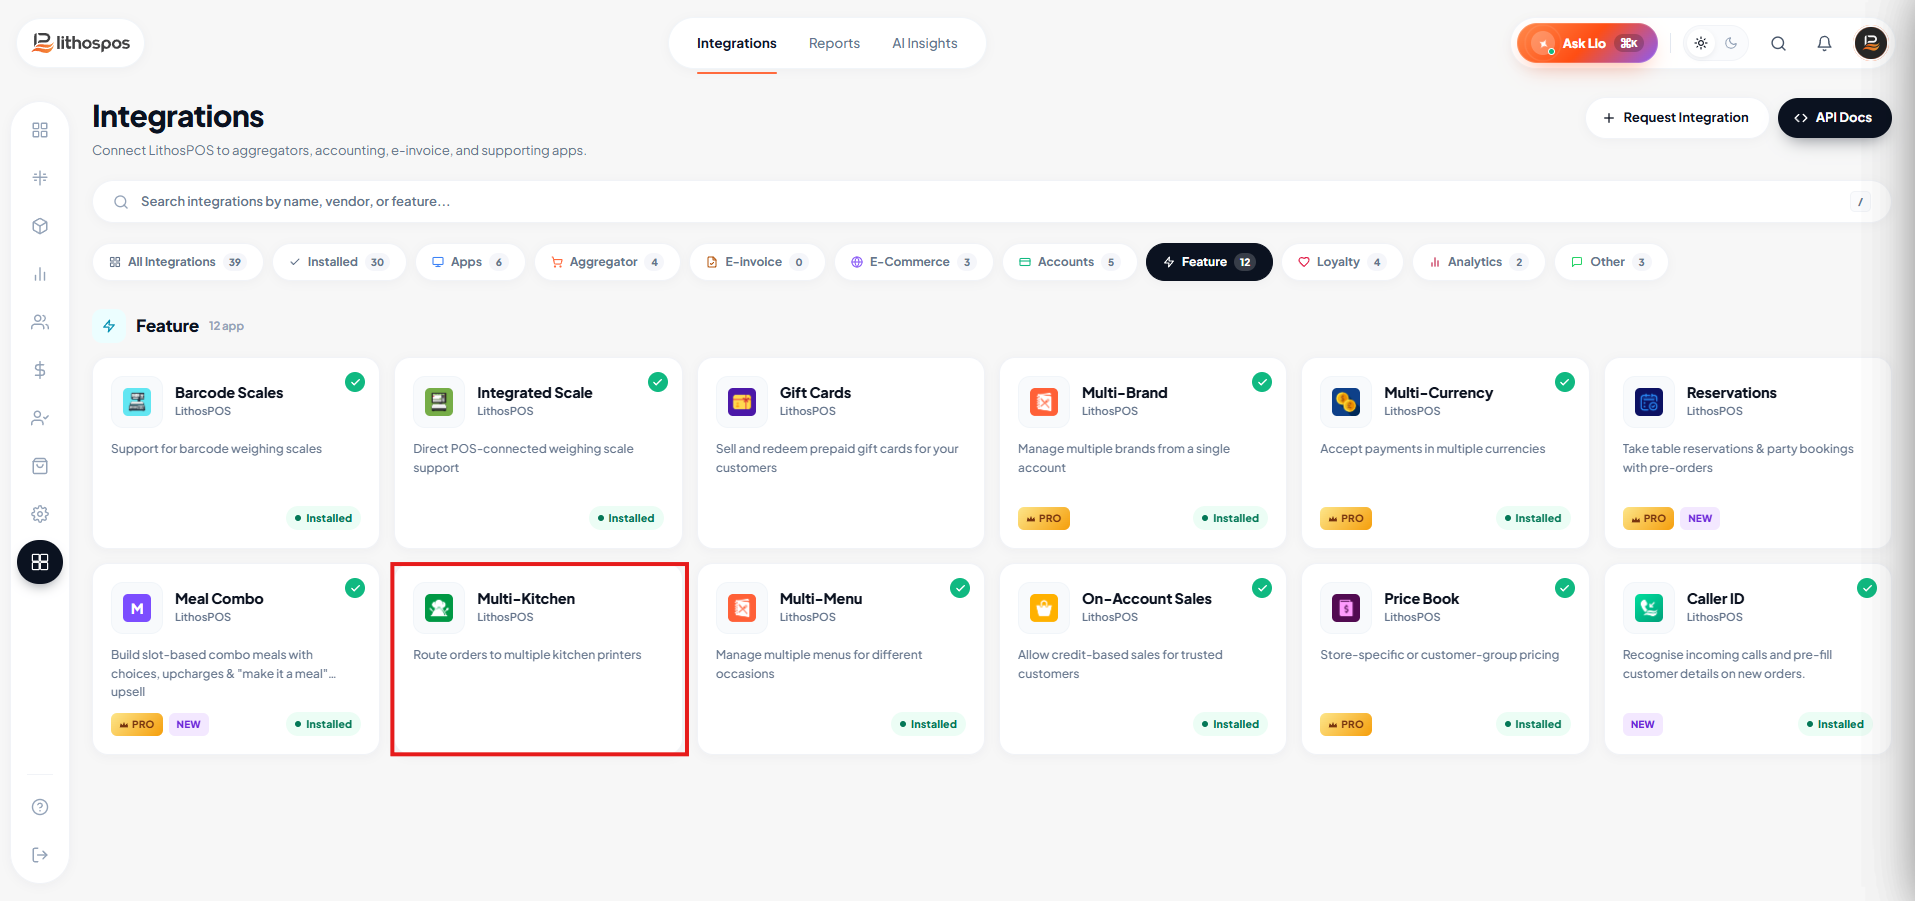The width and height of the screenshot is (1915, 901).
Task: Click the LithosPOS logo
Action: (81, 43)
